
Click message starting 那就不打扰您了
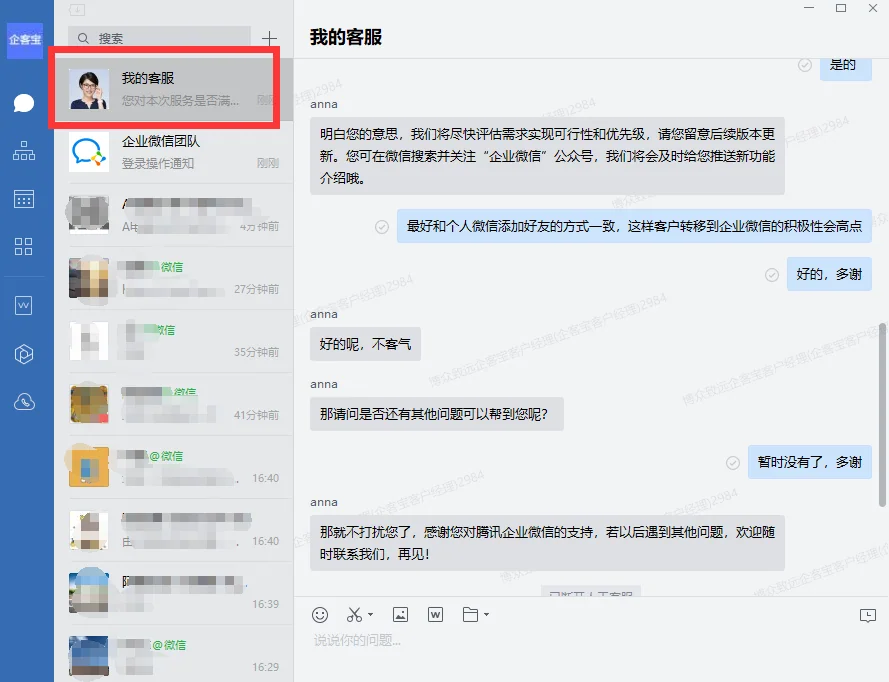tap(547, 543)
